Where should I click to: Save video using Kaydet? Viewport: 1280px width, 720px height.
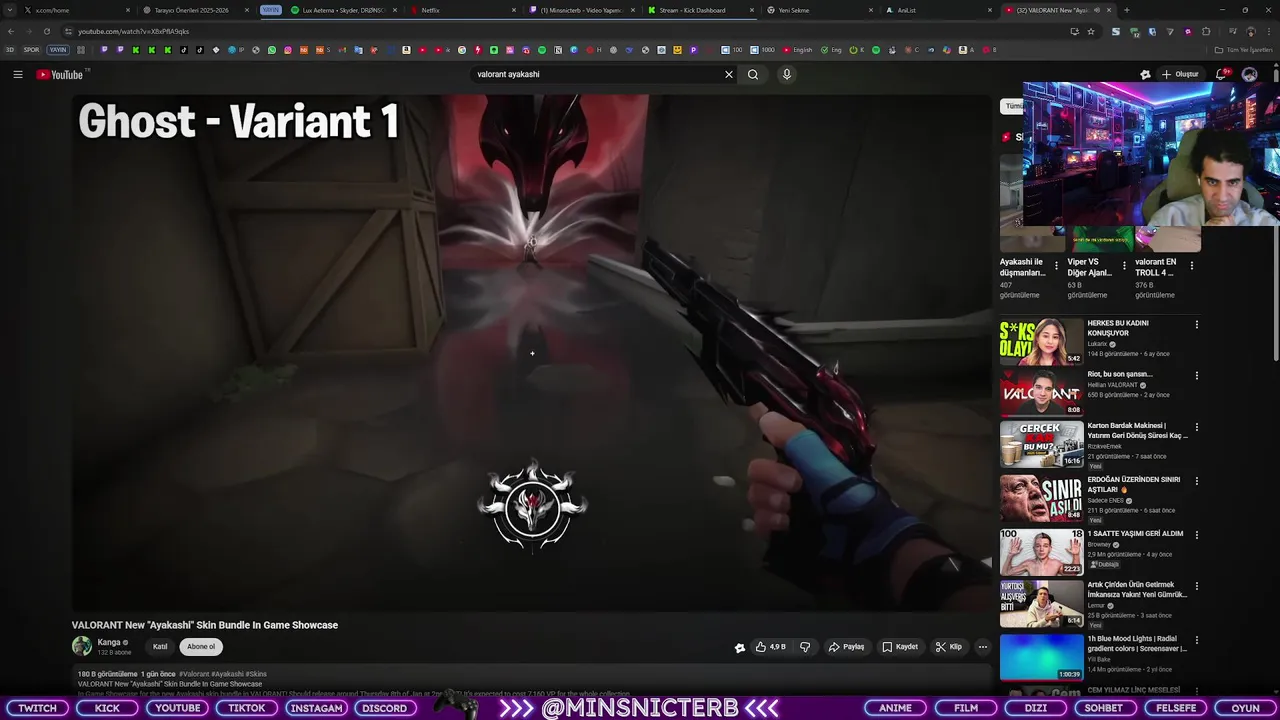click(x=900, y=647)
